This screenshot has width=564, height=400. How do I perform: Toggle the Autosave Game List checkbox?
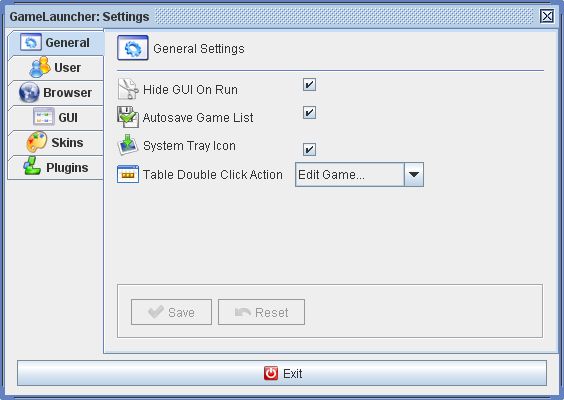click(309, 113)
